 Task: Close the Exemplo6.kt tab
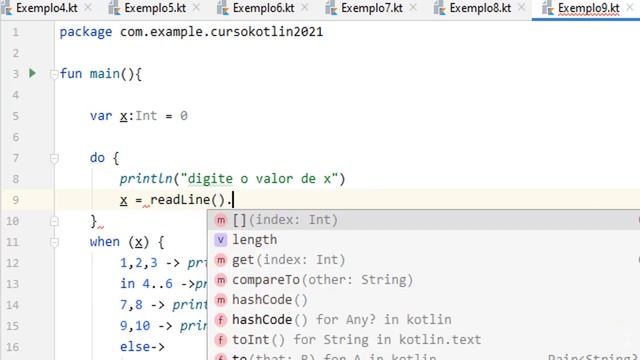(305, 8)
